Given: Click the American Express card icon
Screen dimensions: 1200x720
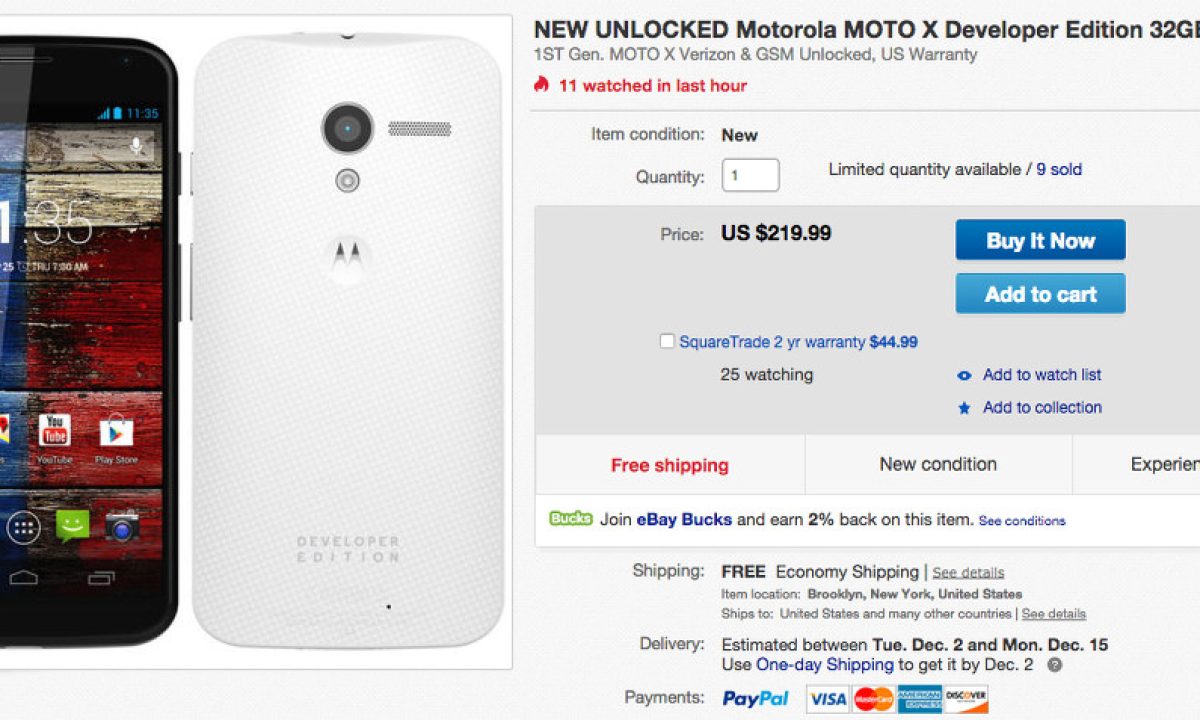Looking at the screenshot, I should 919,699.
